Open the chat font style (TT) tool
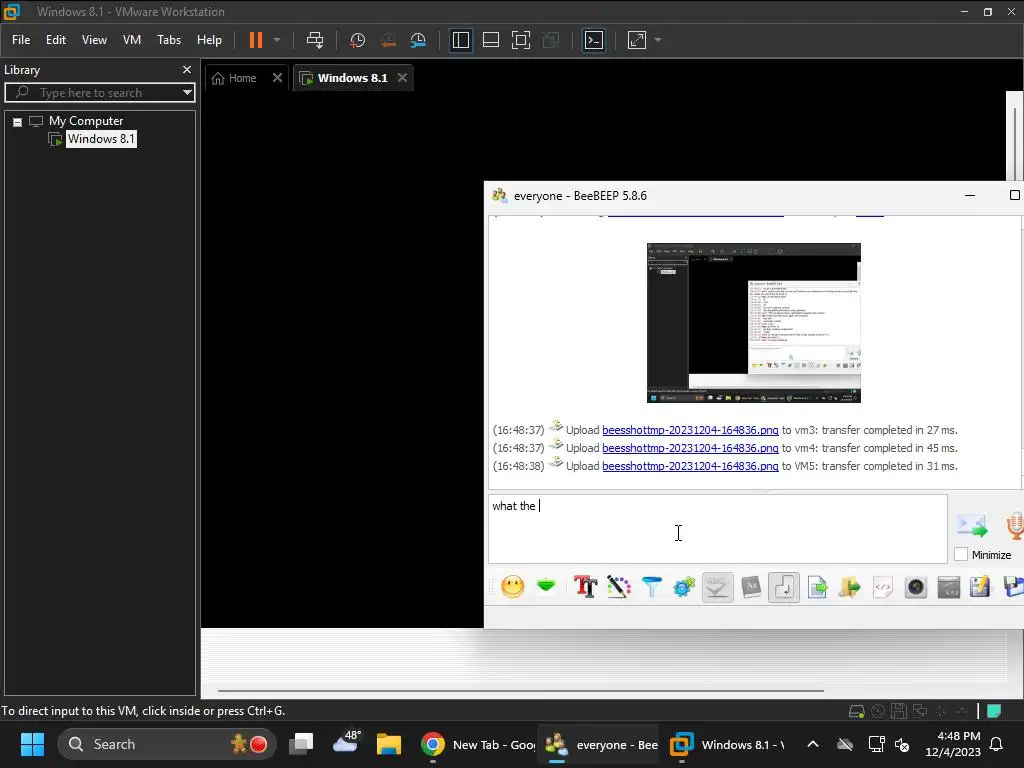 (585, 586)
